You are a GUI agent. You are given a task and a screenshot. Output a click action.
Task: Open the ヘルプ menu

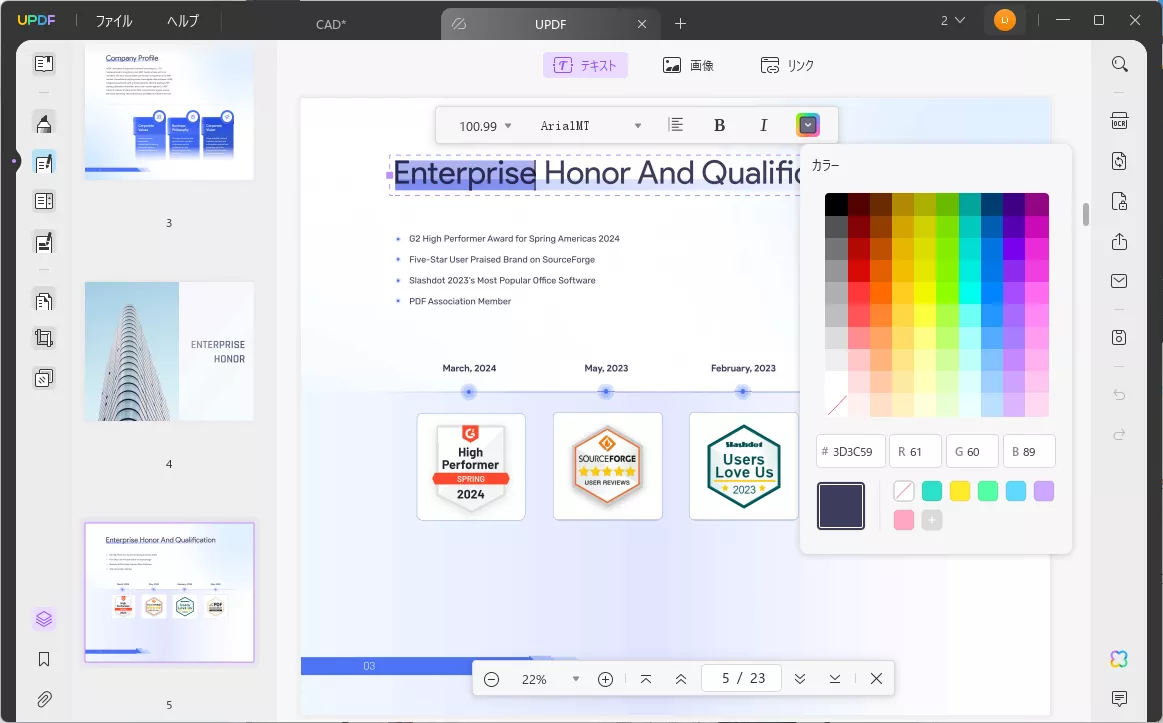[x=182, y=22]
